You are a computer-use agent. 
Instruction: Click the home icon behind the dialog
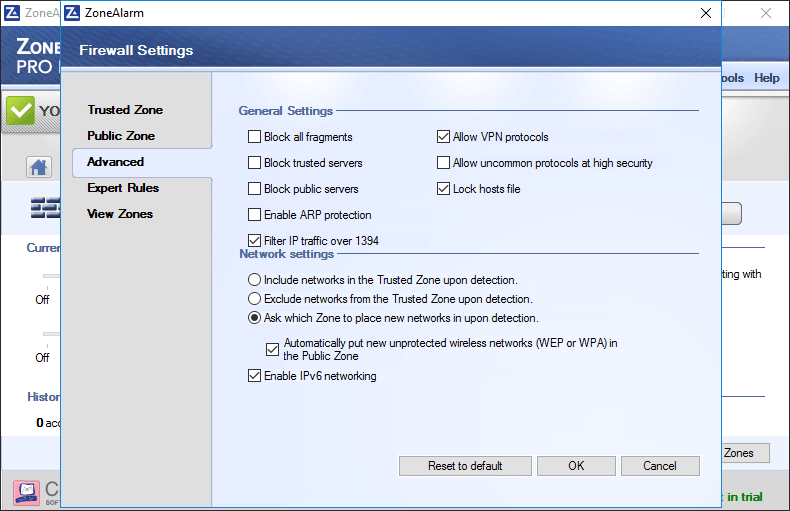39,167
